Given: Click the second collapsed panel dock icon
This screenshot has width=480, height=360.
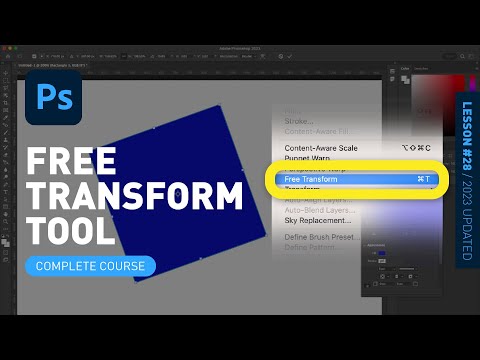Looking at the screenshot, I should [x=392, y=79].
